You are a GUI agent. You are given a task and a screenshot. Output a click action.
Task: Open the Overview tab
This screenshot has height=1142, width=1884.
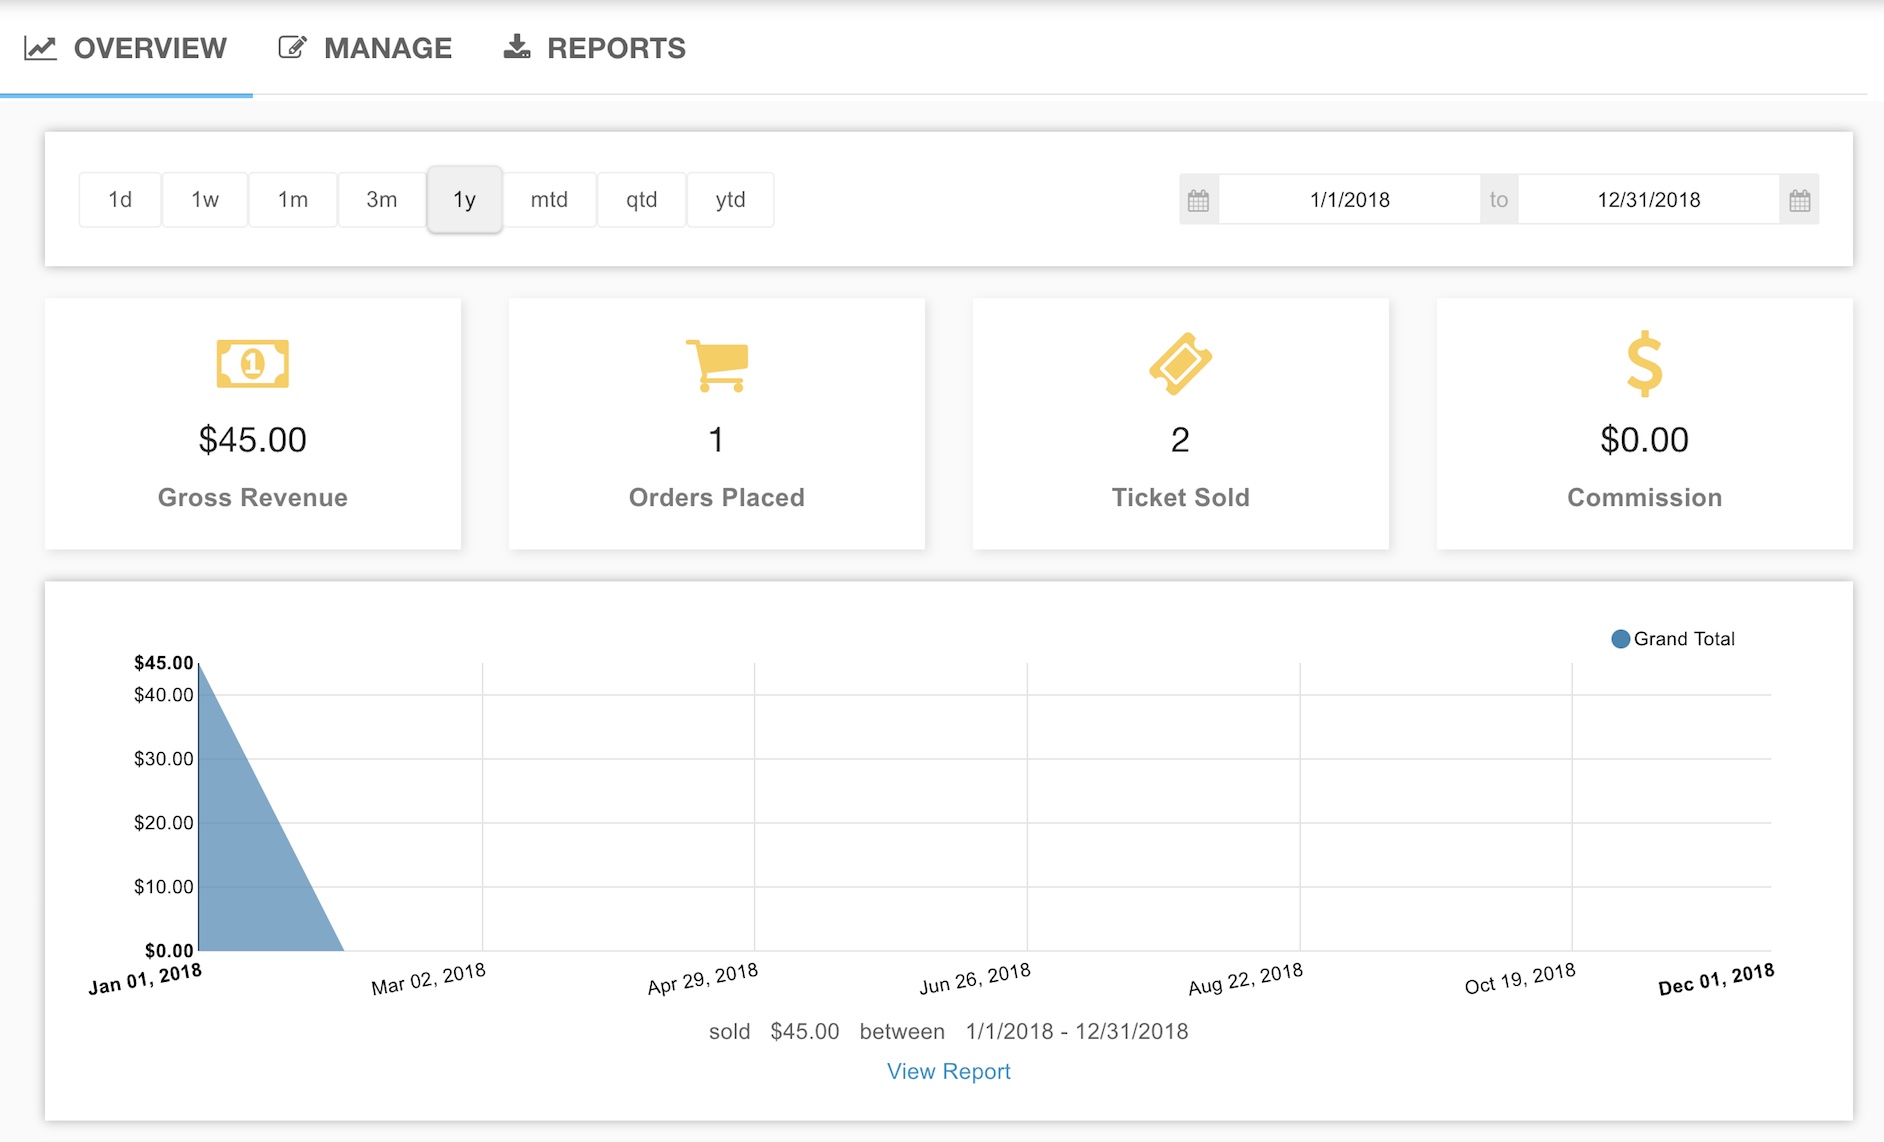click(126, 48)
